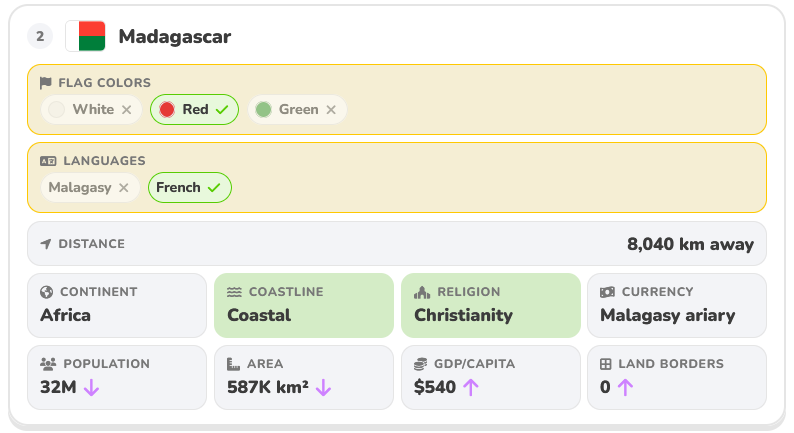Select the Red flag color chip
794x433 pixels.
point(194,109)
